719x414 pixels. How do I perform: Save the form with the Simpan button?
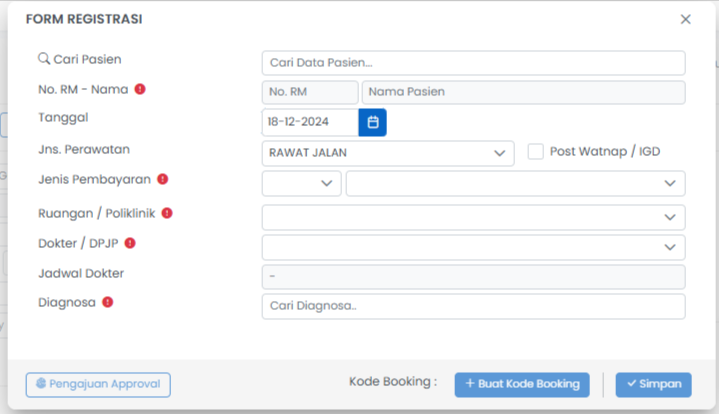coord(653,384)
